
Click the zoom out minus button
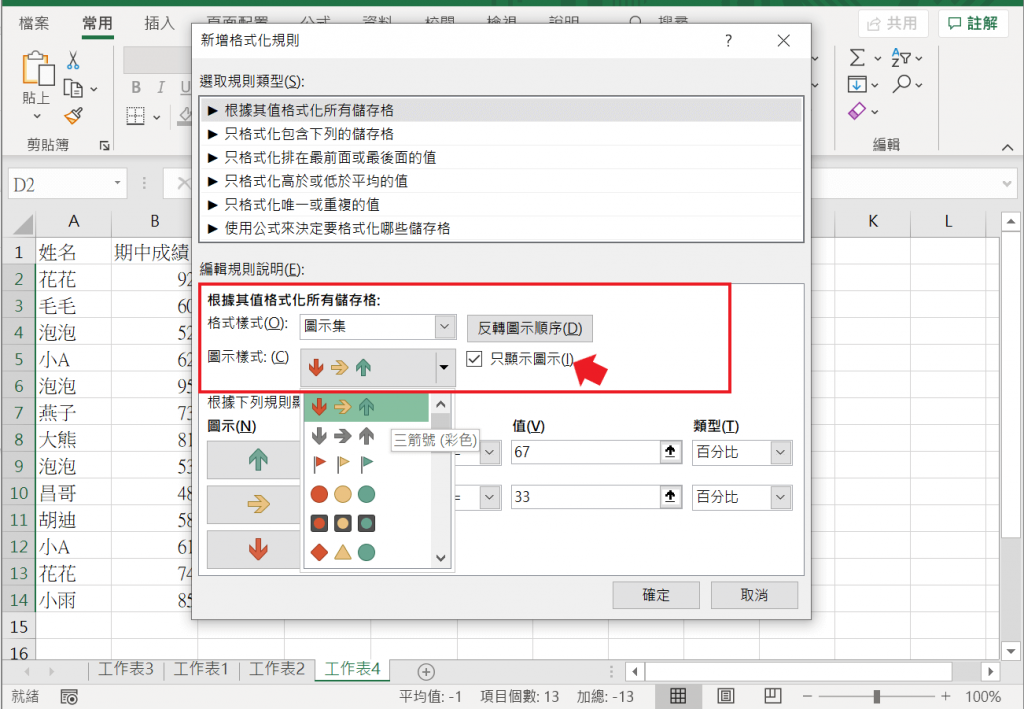807,697
